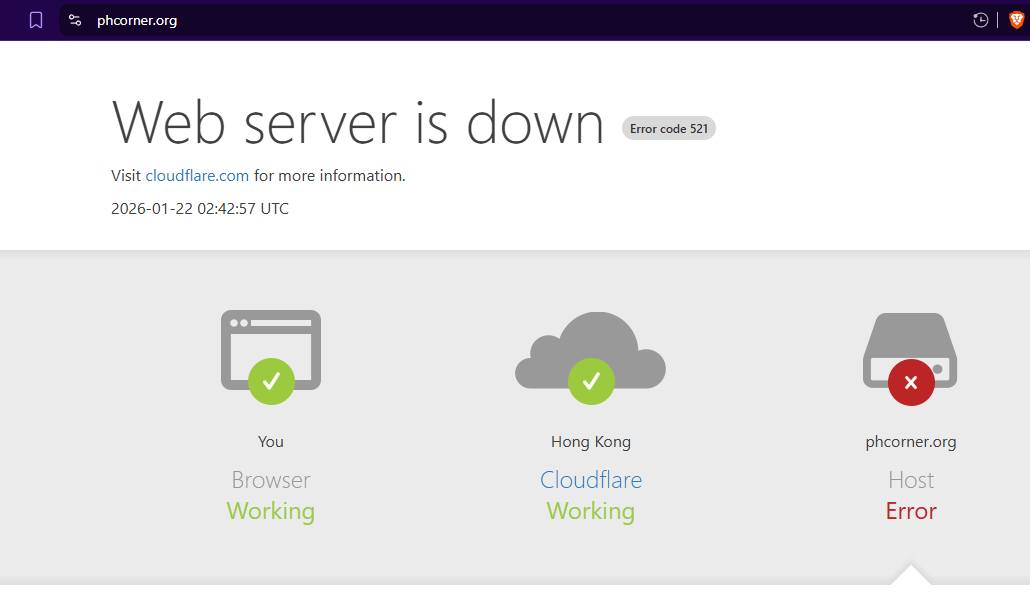Click the Hong Kong location label

click(x=591, y=442)
